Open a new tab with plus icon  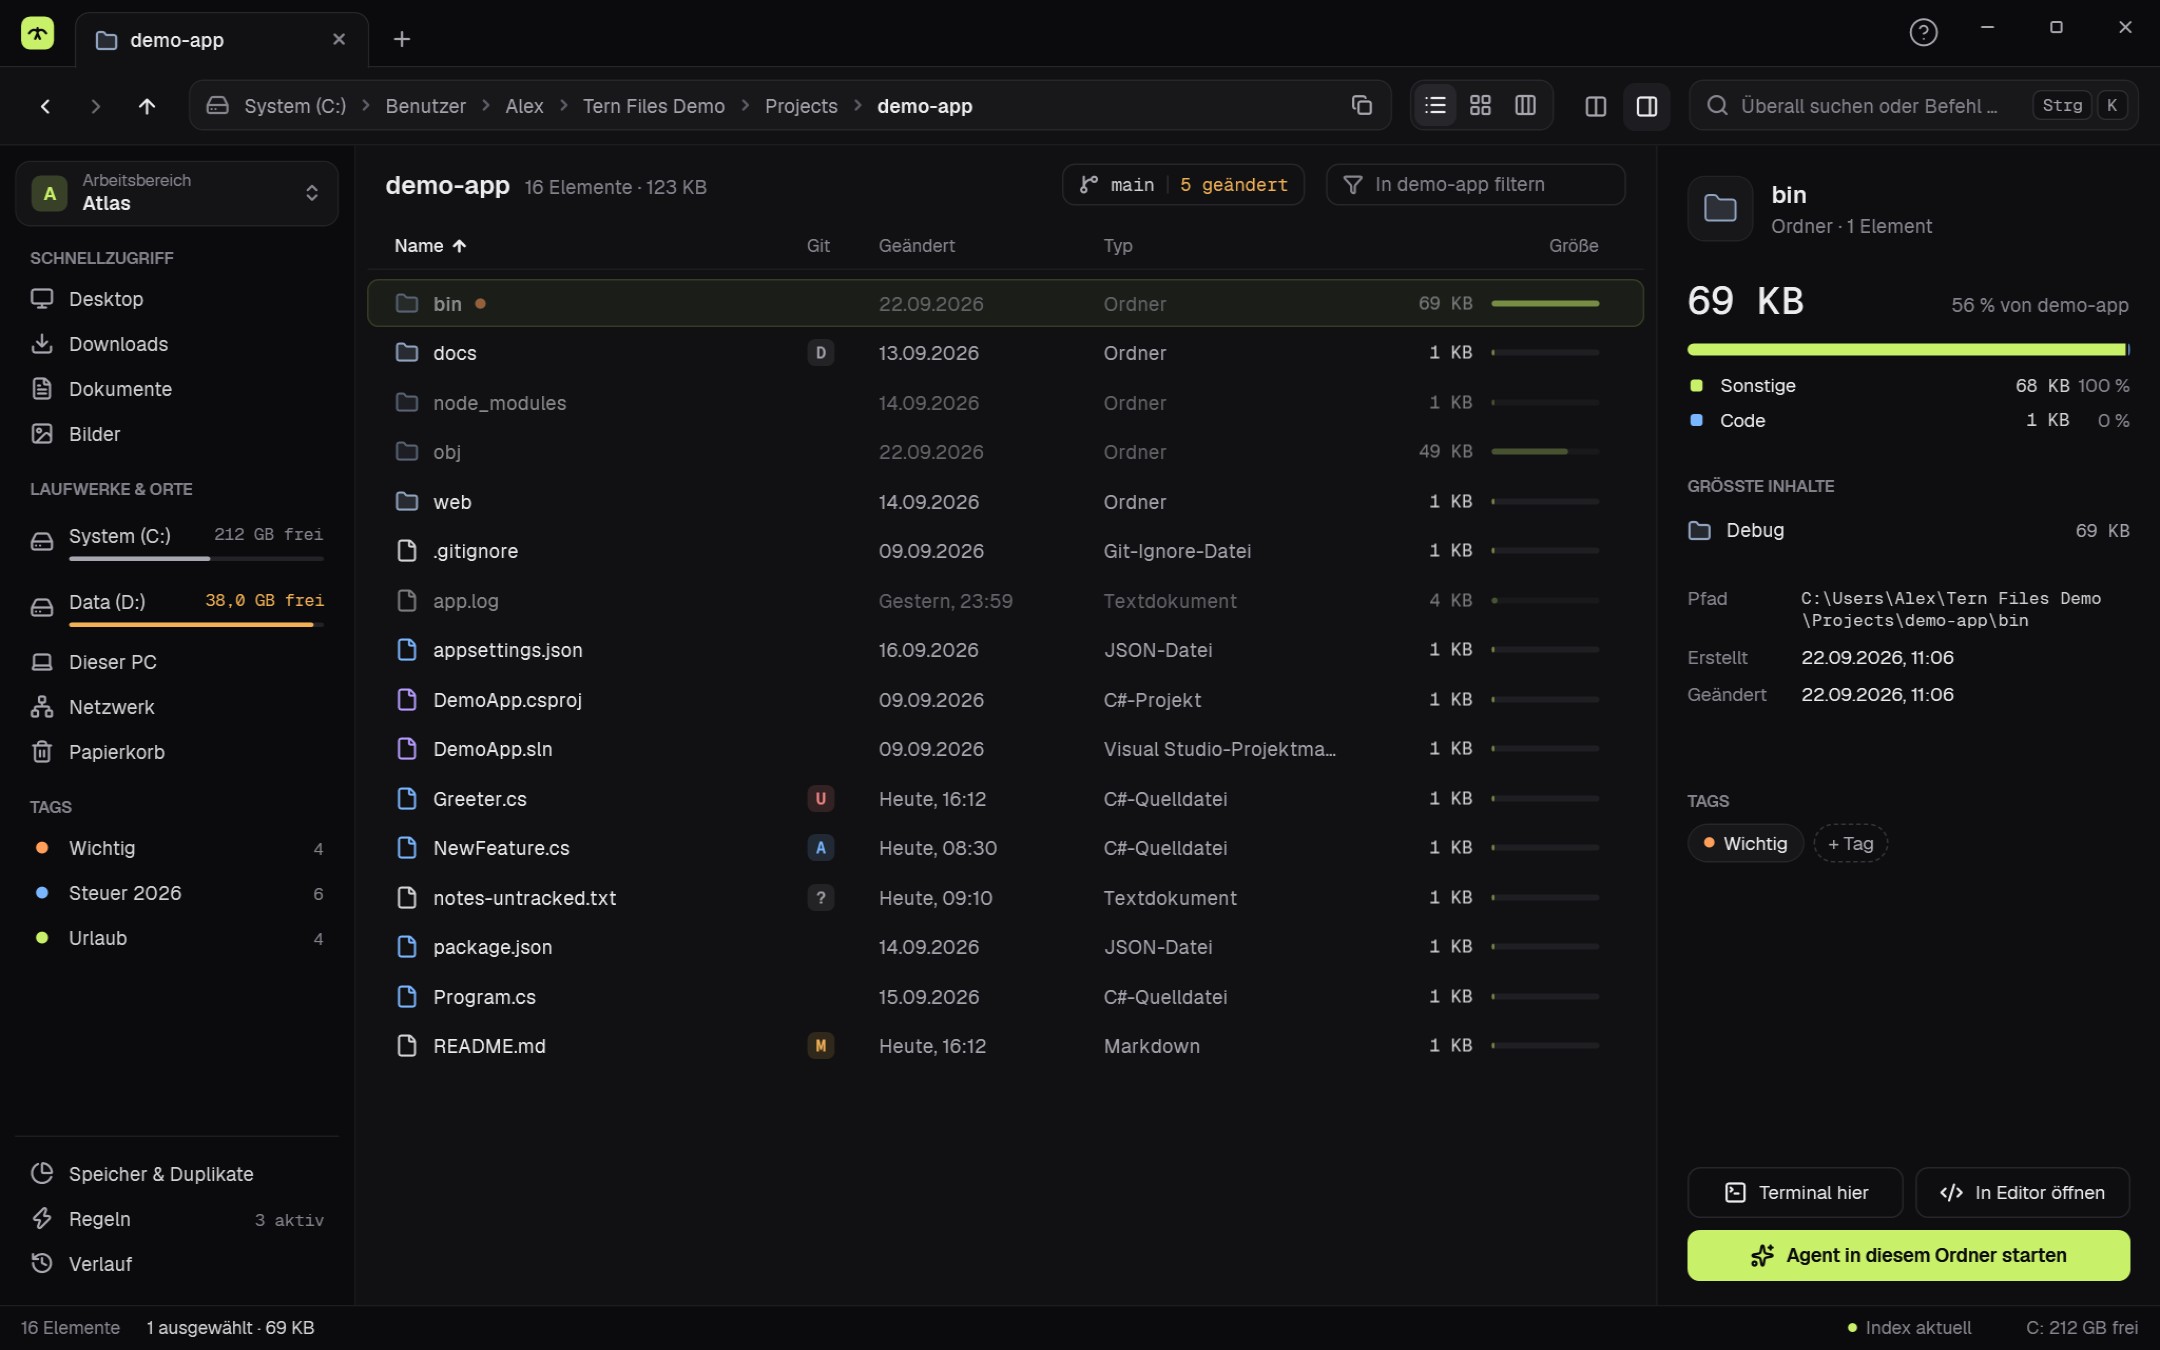pyautogui.click(x=402, y=39)
